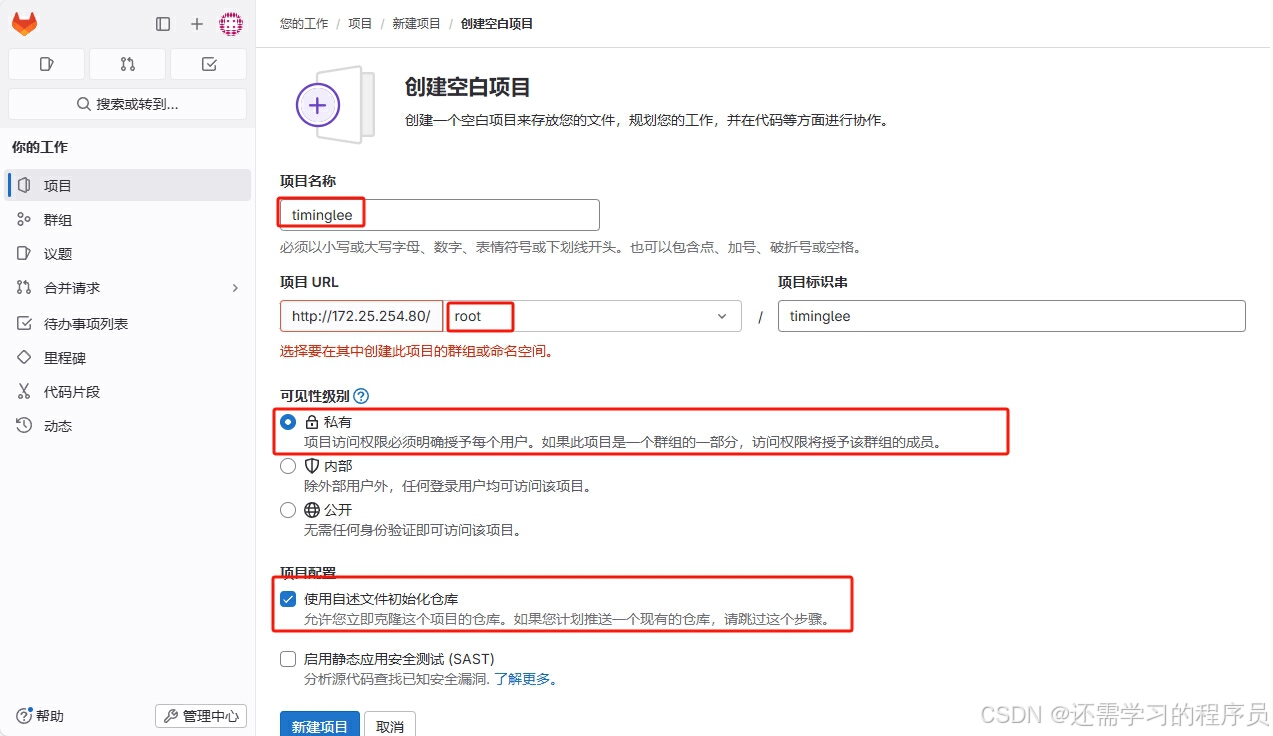Screen dimensions: 1273x736
Task: Open 议题 in the sidebar
Action: (129, 254)
